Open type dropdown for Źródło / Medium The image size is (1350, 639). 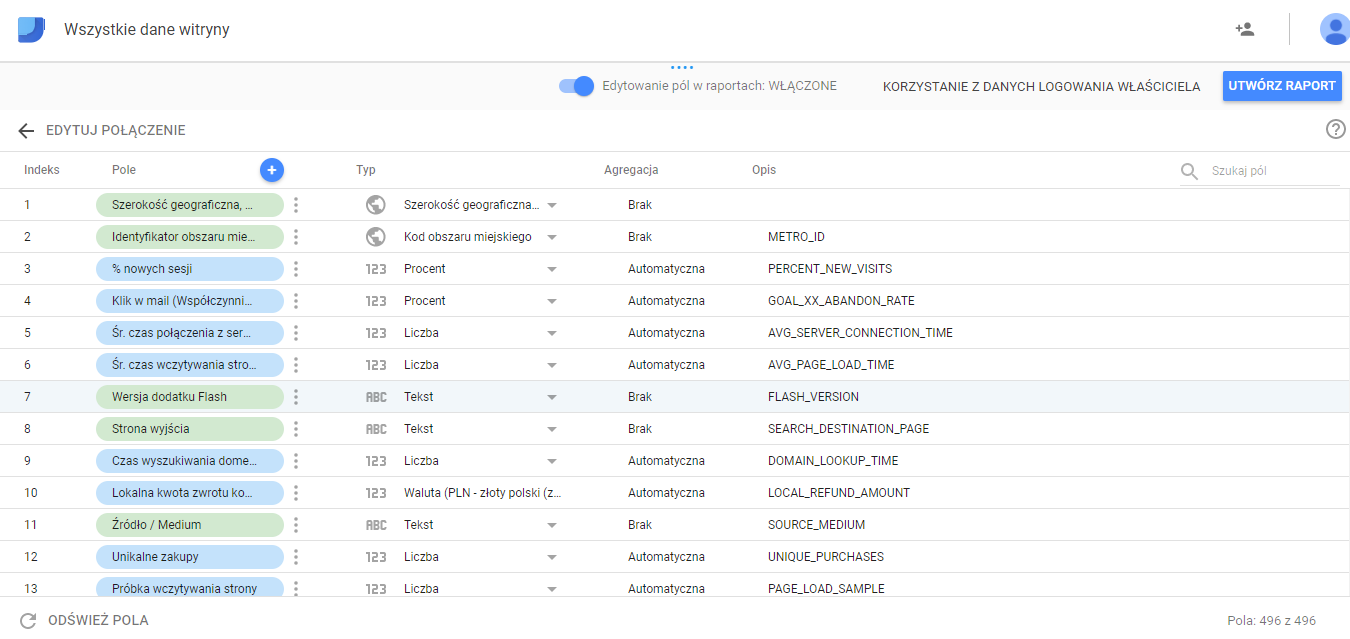click(553, 524)
